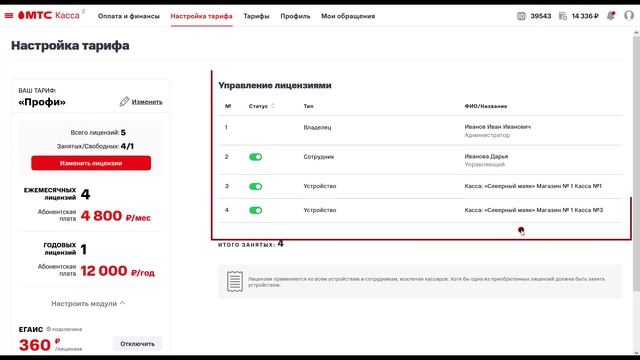The height and width of the screenshot is (360, 640).
Task: Click Управляющий role label
Action: pyautogui.click(x=484, y=164)
